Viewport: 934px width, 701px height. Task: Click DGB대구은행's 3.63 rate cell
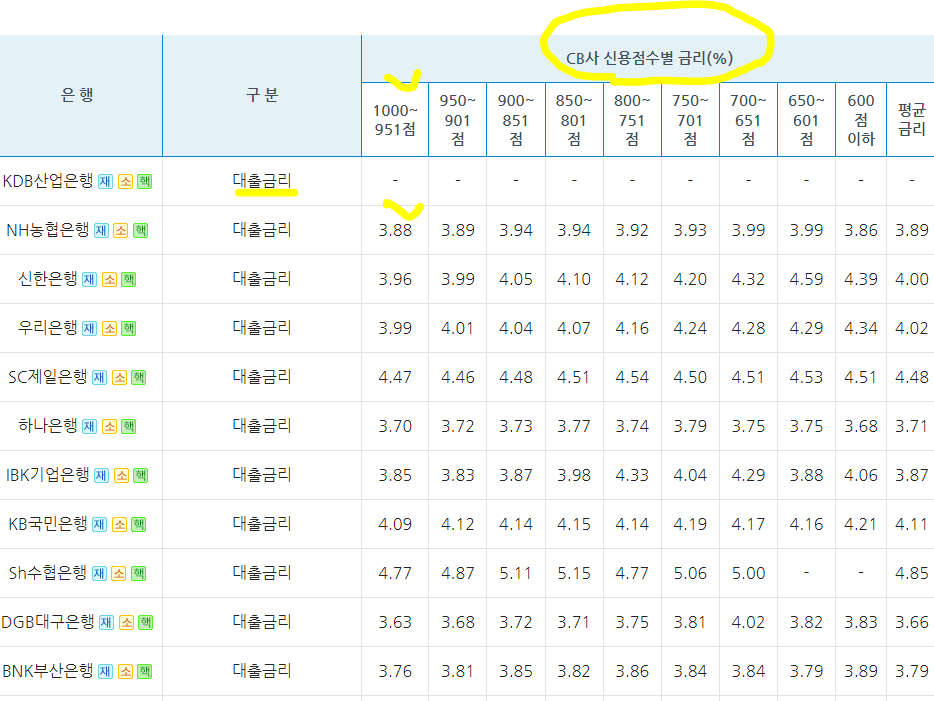click(395, 622)
